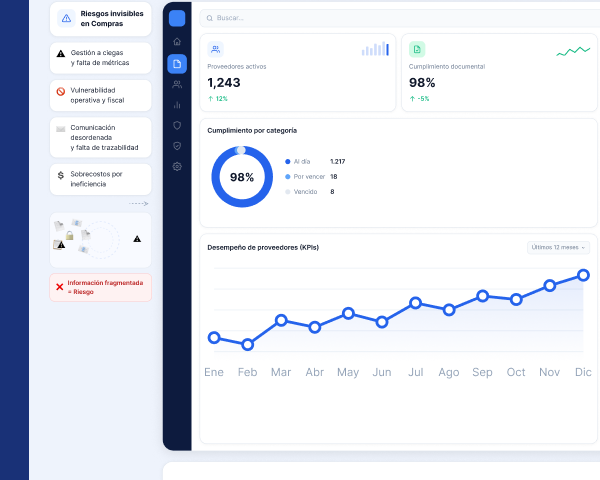This screenshot has height=480, width=600.
Task: Open the users icon in sidebar
Action: coord(177,84)
